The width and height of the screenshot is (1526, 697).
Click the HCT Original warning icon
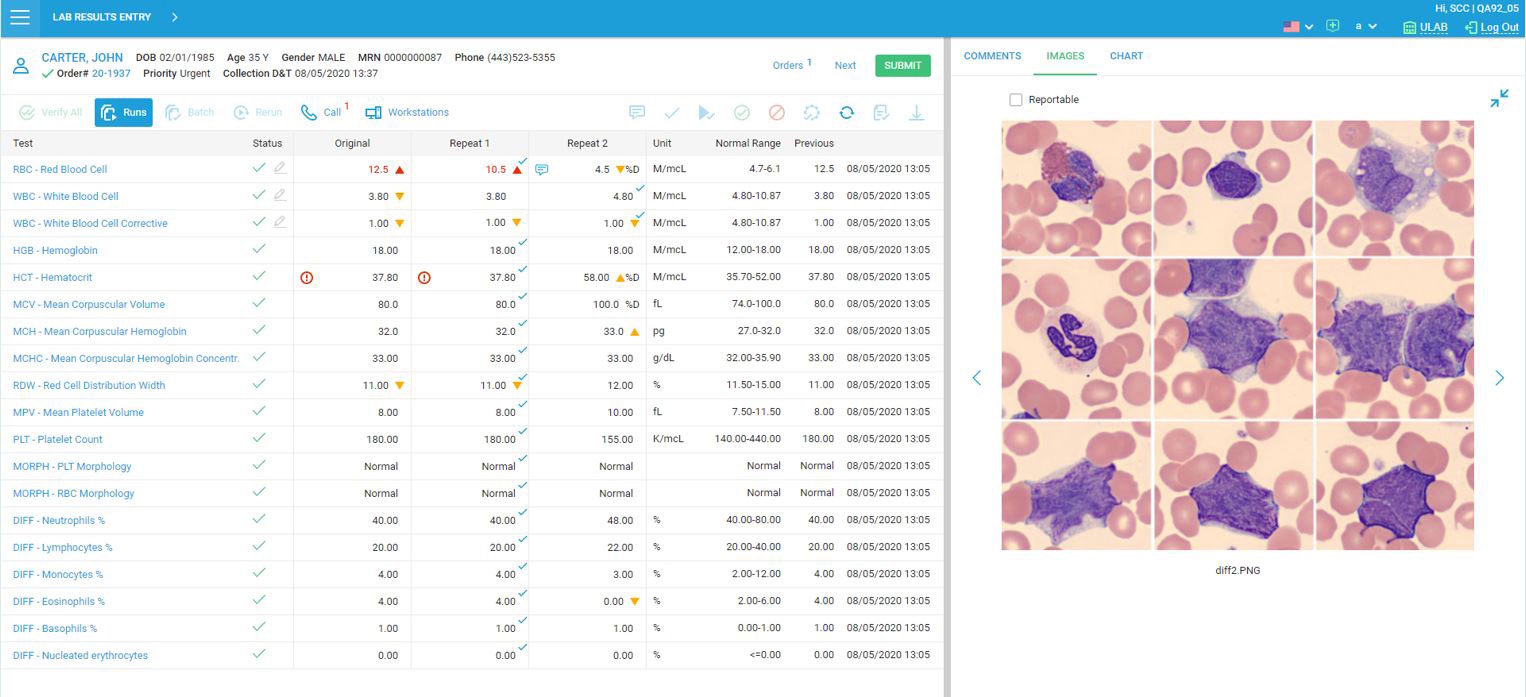(x=307, y=278)
